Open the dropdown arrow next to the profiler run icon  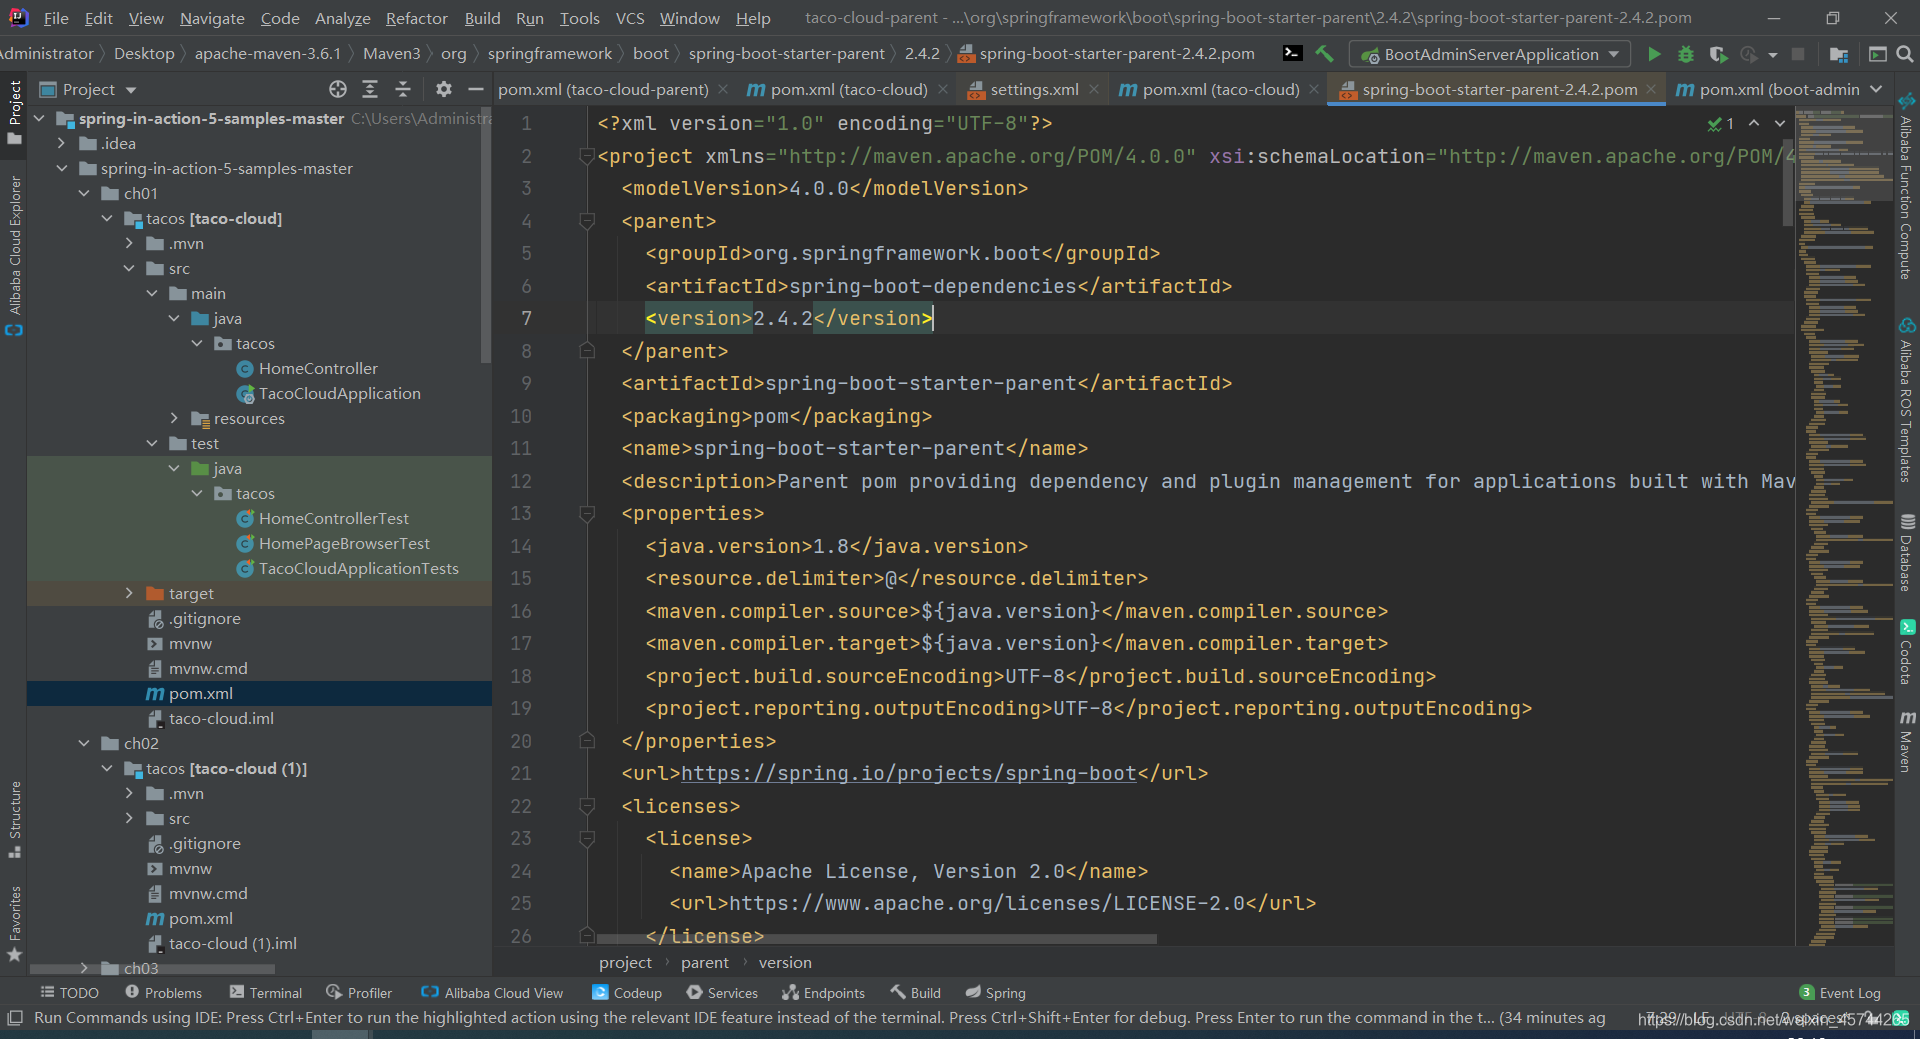pyautogui.click(x=1773, y=54)
